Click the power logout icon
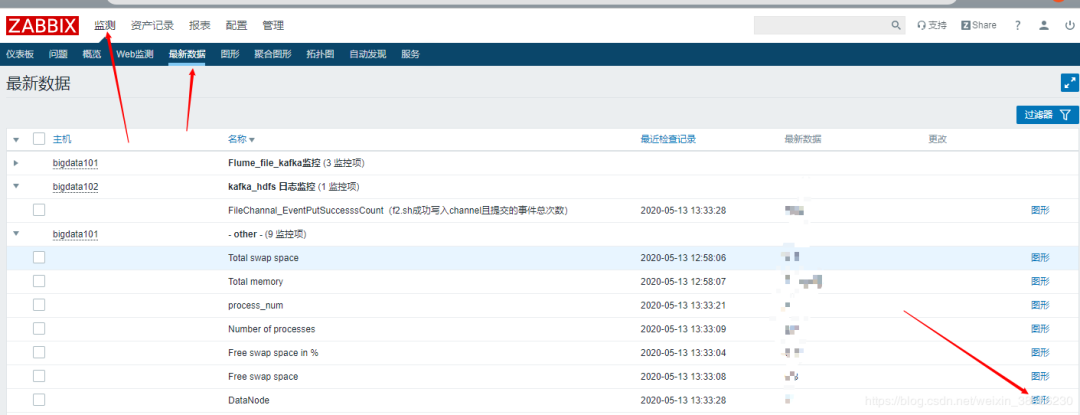Image resolution: width=1080 pixels, height=415 pixels. pos(1070,25)
